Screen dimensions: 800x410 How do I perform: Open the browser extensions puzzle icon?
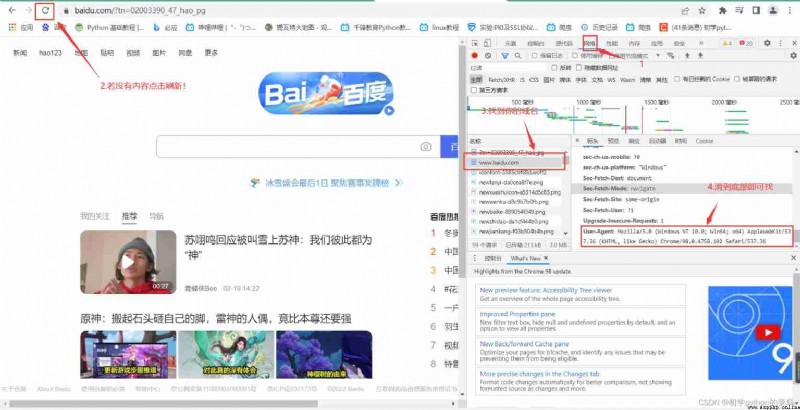pyautogui.click(x=722, y=10)
